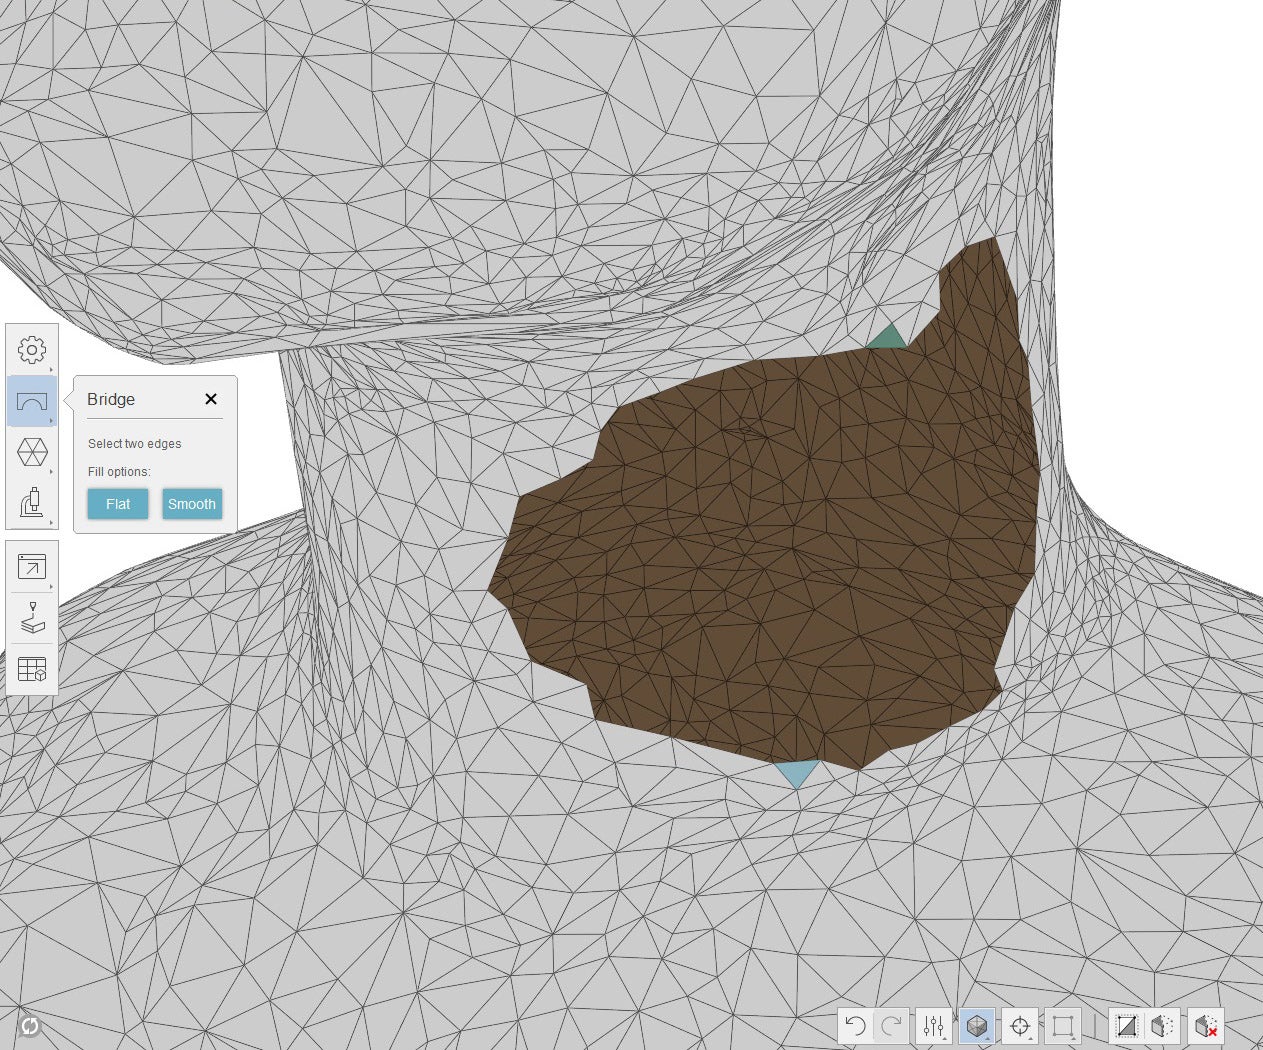The image size is (1263, 1050).
Task: Select the Bridge arch tool icon
Action: pos(32,402)
